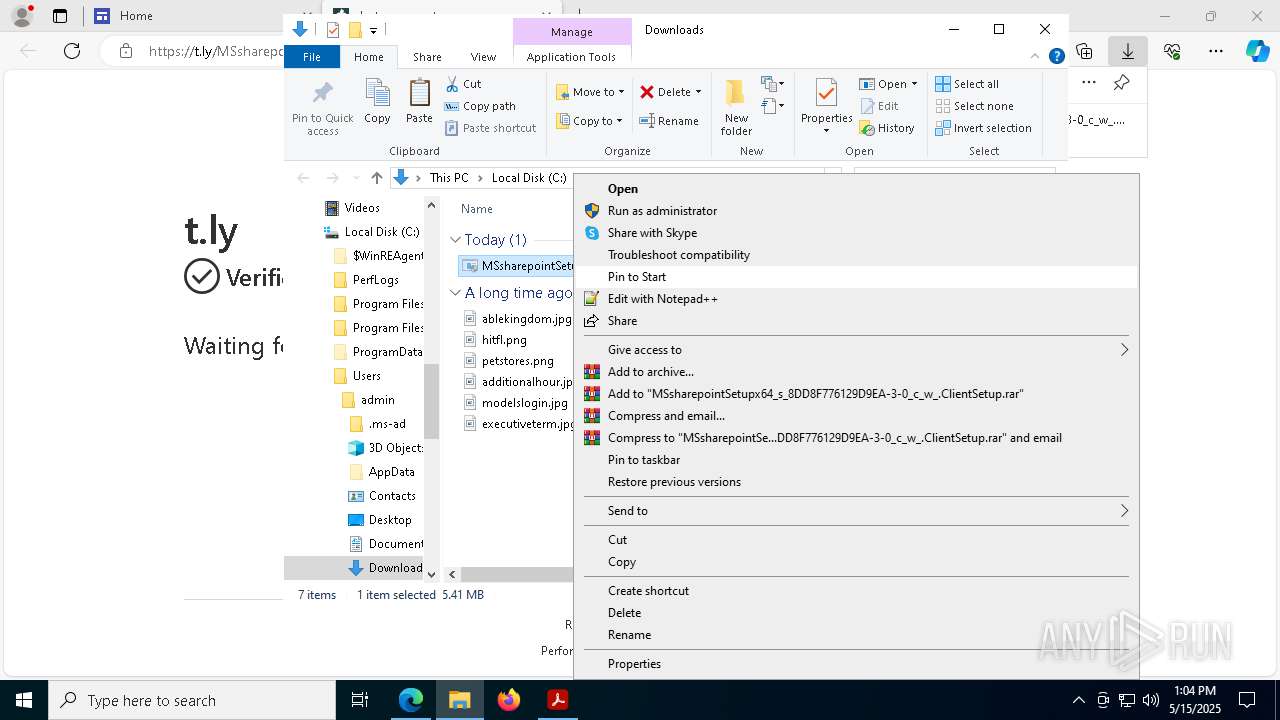Image resolution: width=1280 pixels, height=720 pixels.
Task: Click Paste shortcut in ribbon
Action: pos(490,128)
